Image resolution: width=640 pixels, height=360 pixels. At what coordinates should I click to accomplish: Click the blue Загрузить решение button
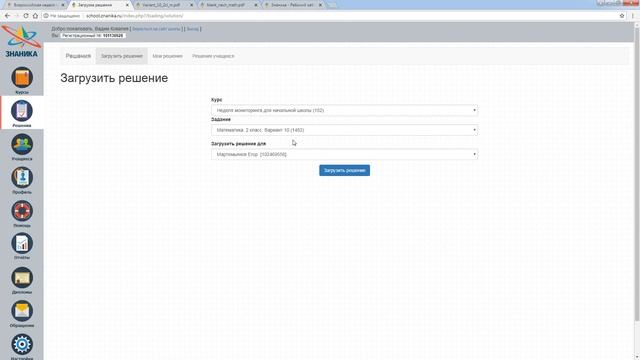pos(344,170)
